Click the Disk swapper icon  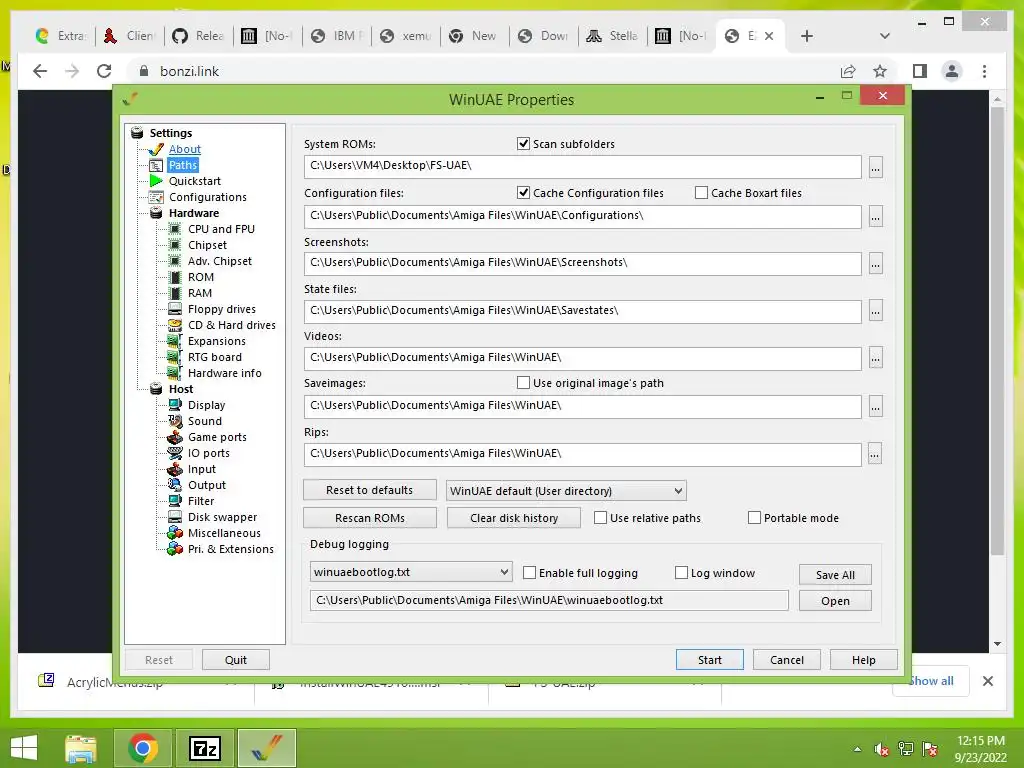point(175,517)
